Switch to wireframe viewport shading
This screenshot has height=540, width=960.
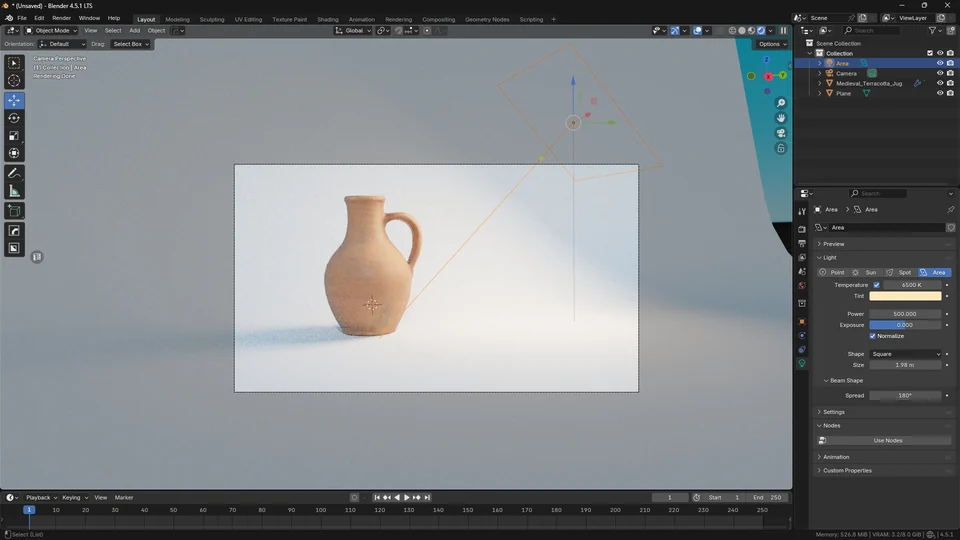click(x=732, y=31)
